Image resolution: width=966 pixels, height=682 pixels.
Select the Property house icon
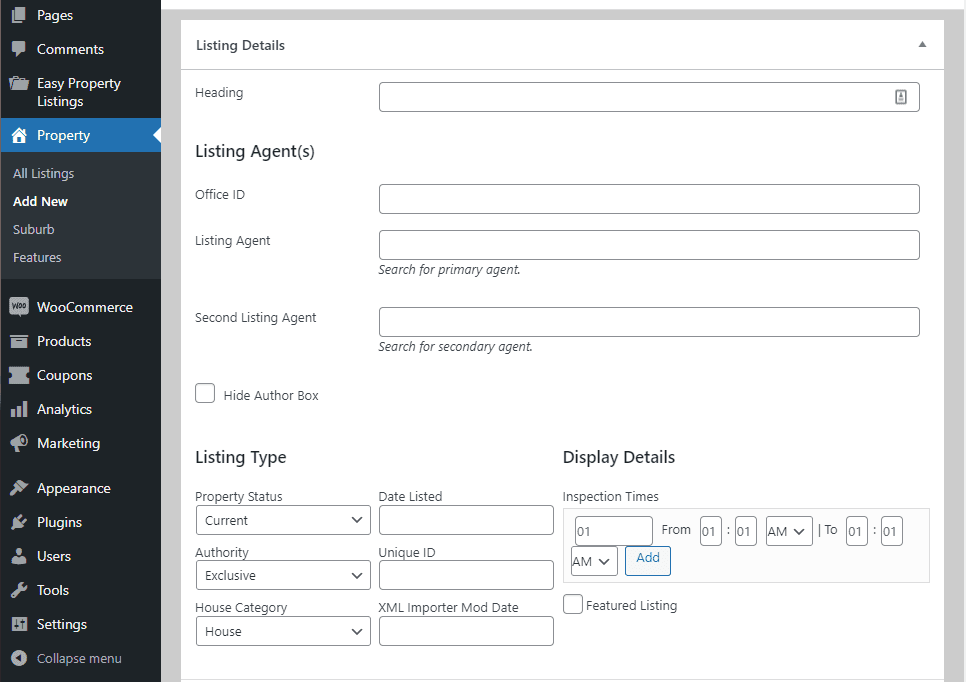pyautogui.click(x=19, y=135)
